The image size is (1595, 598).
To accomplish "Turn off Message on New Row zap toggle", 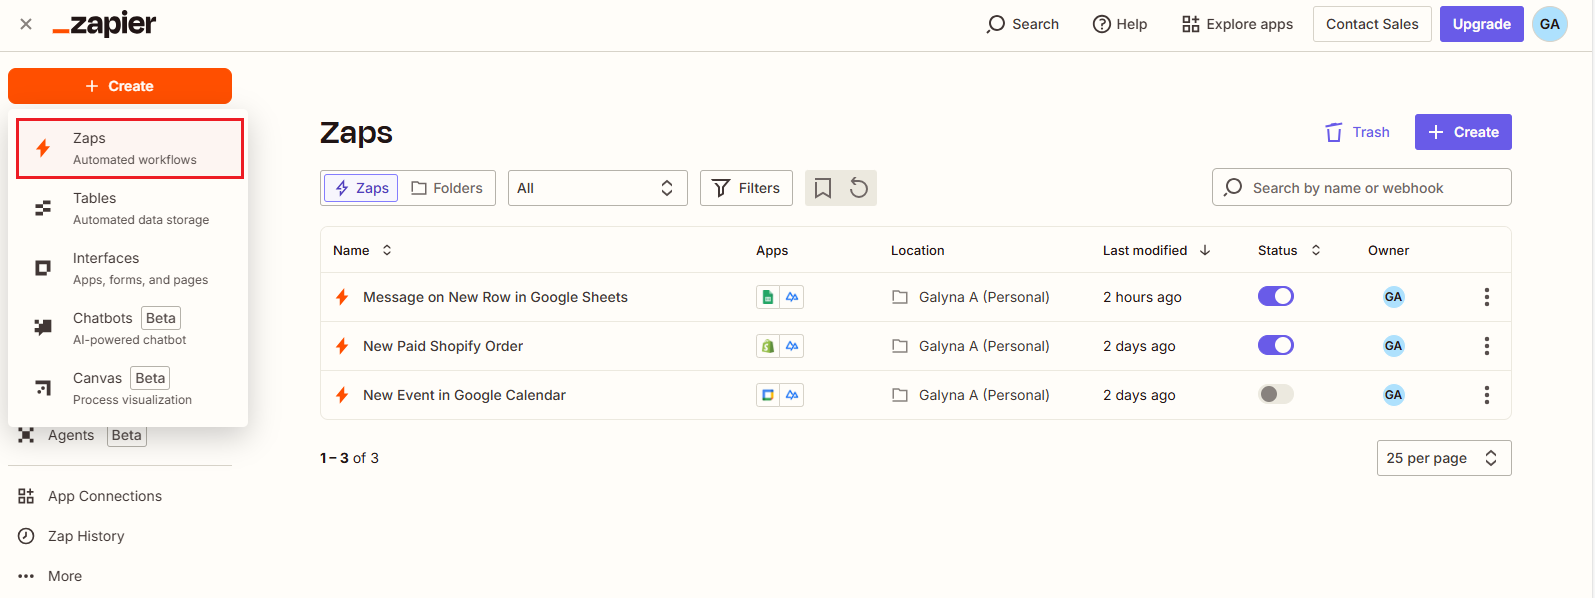I will point(1276,296).
